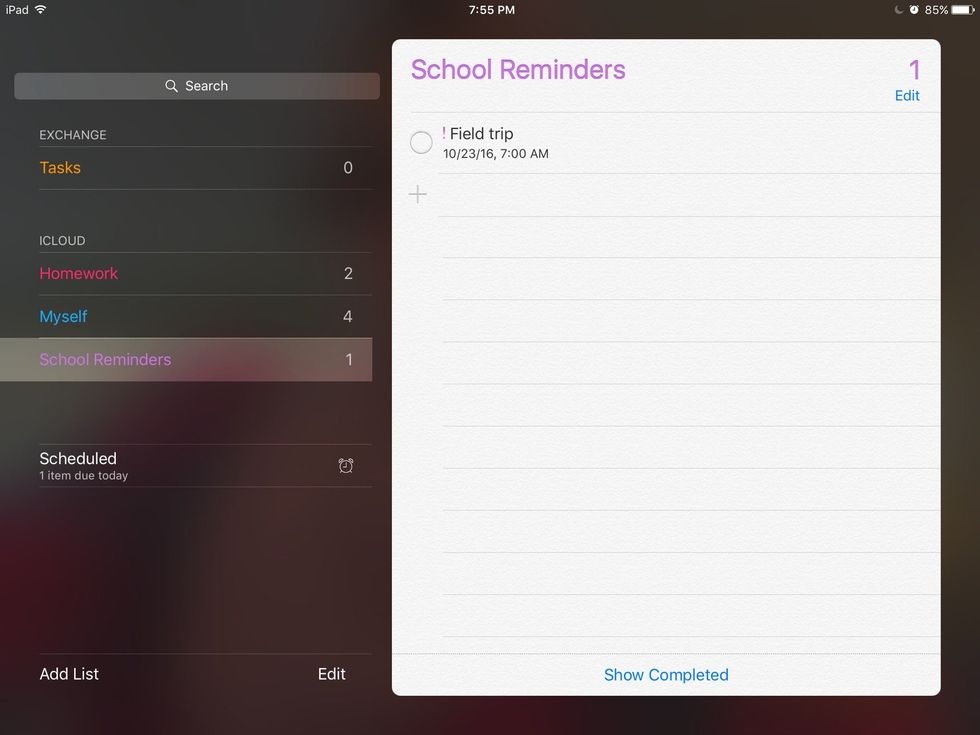The height and width of the screenshot is (735, 980).
Task: Tap the Scheduled alarm clock icon
Action: [x=346, y=466]
